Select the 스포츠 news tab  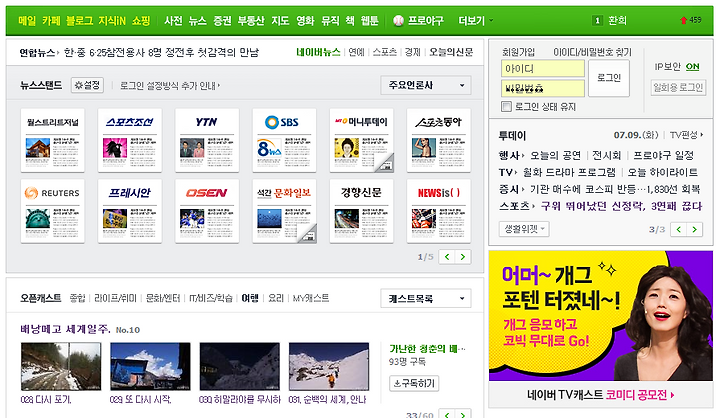coord(384,52)
